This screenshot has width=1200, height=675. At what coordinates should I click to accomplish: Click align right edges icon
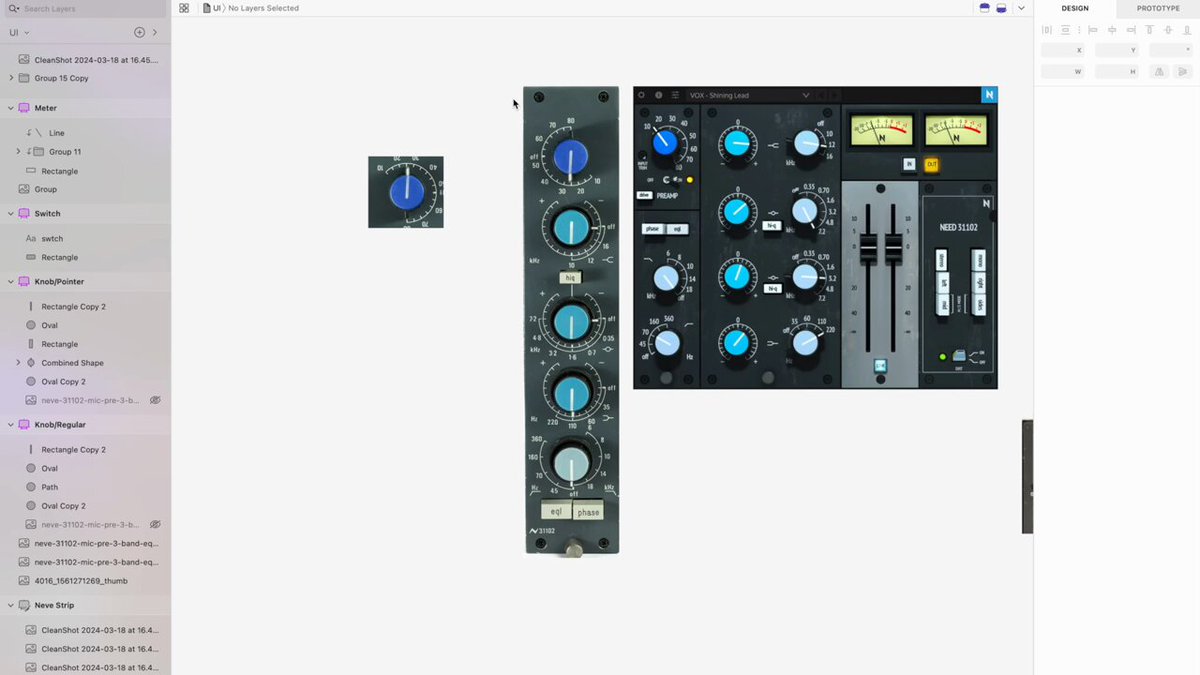[x=1130, y=30]
